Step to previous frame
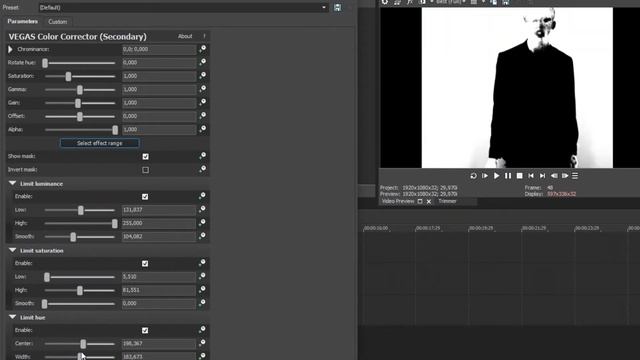 click(x=554, y=176)
